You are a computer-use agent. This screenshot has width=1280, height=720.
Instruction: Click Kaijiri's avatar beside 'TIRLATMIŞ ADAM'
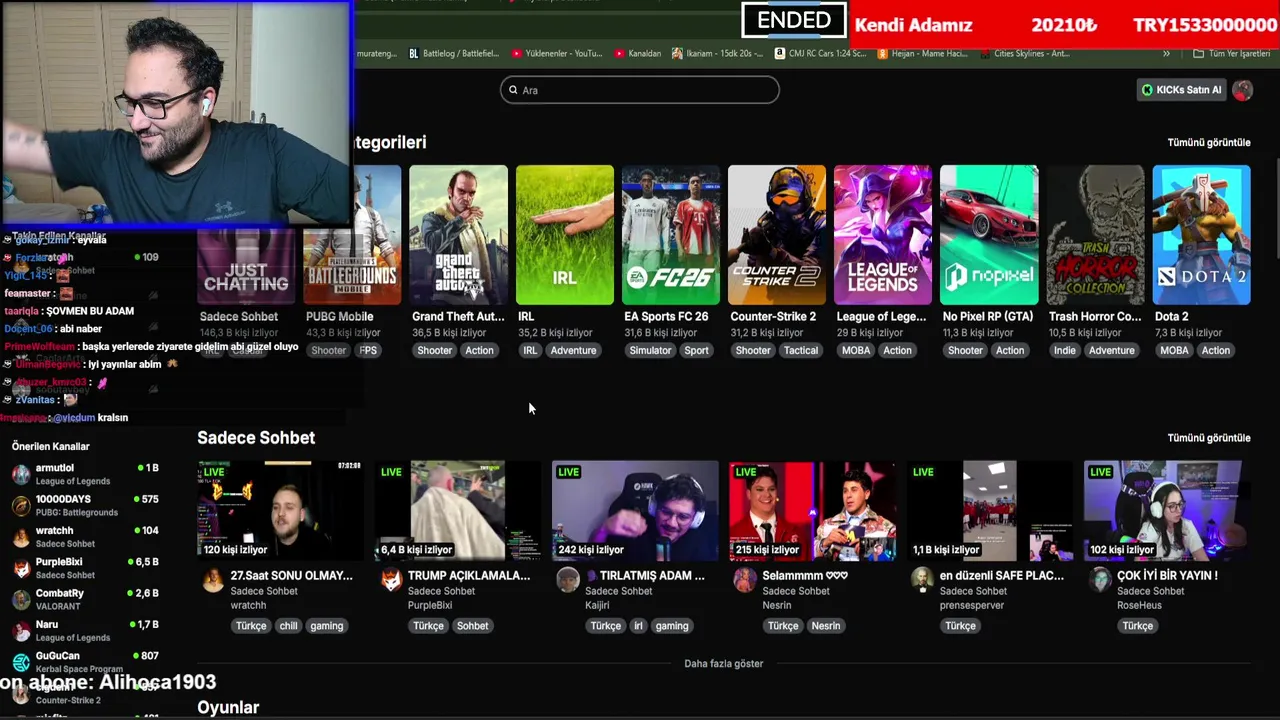click(x=568, y=580)
